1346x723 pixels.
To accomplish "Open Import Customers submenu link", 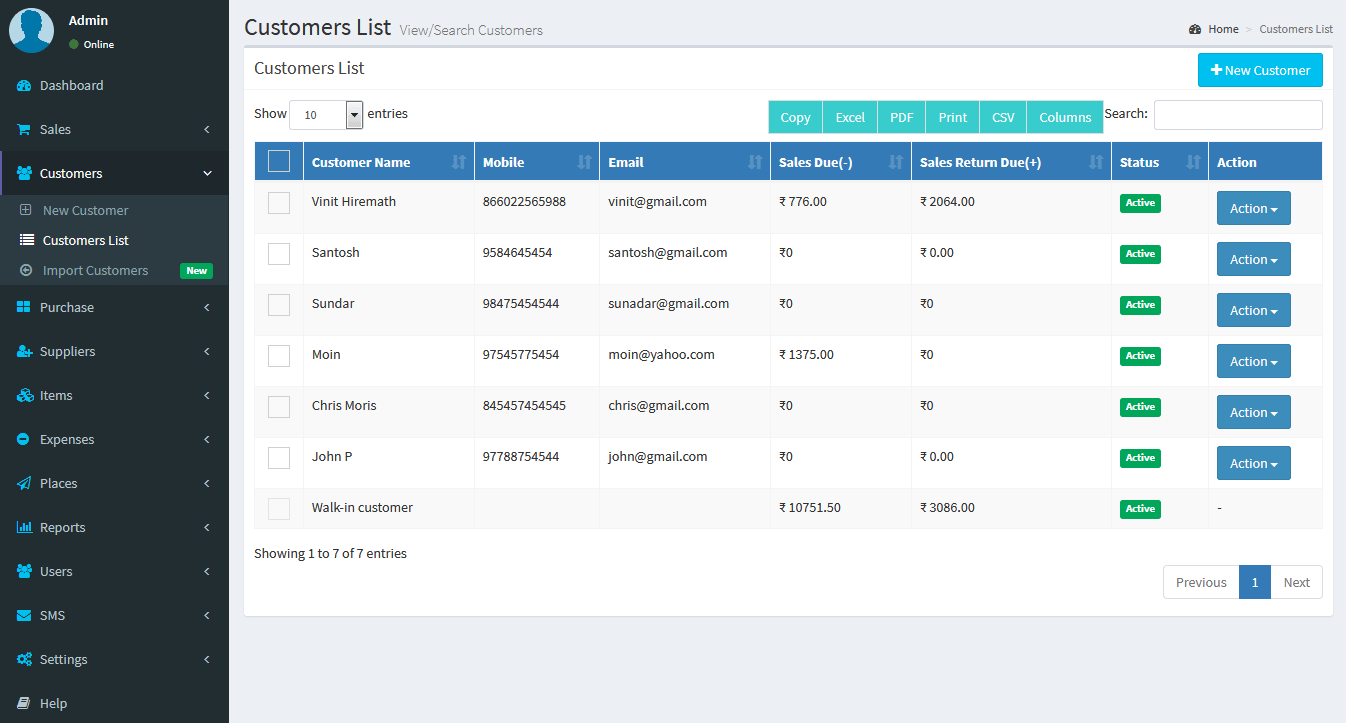I will [114, 270].
